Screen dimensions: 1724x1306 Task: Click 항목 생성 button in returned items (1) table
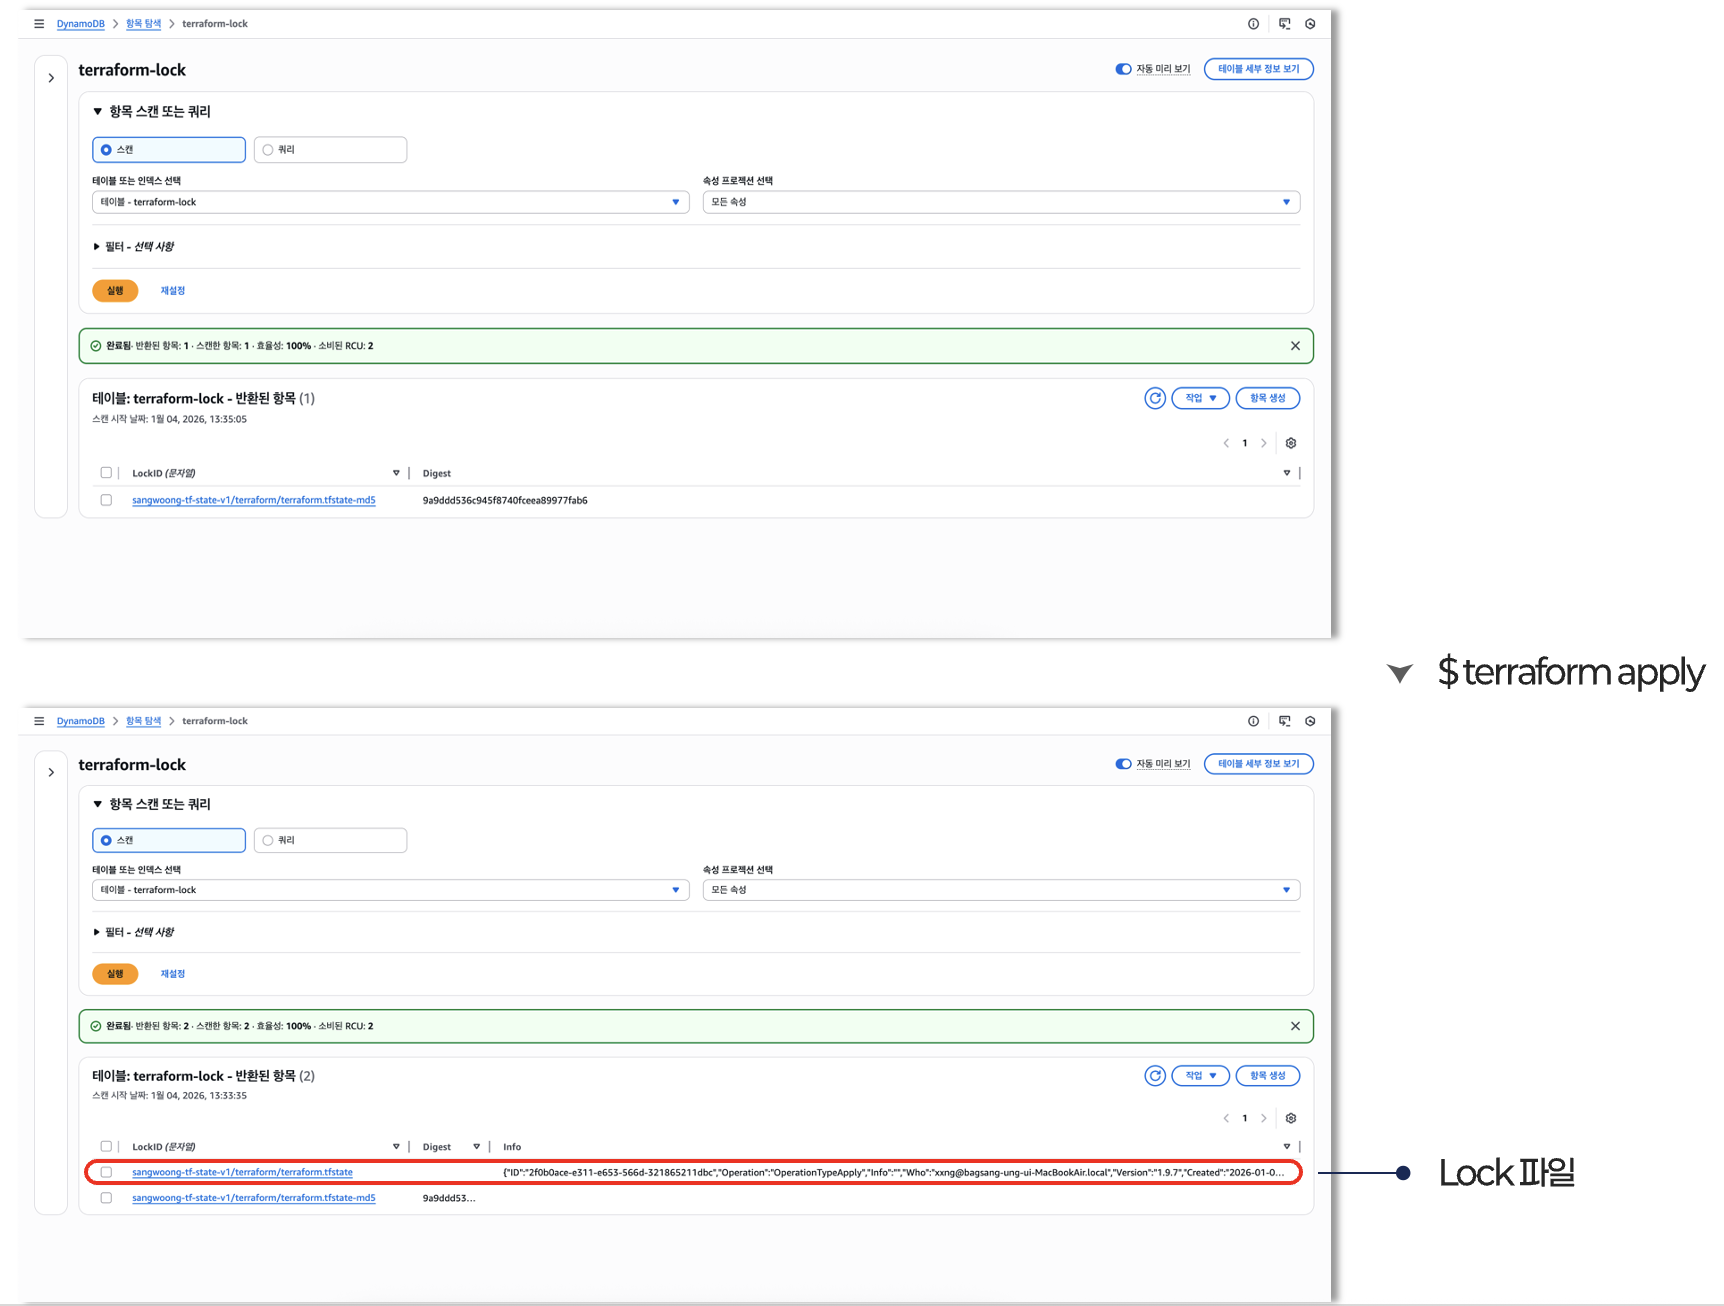pos(1267,398)
